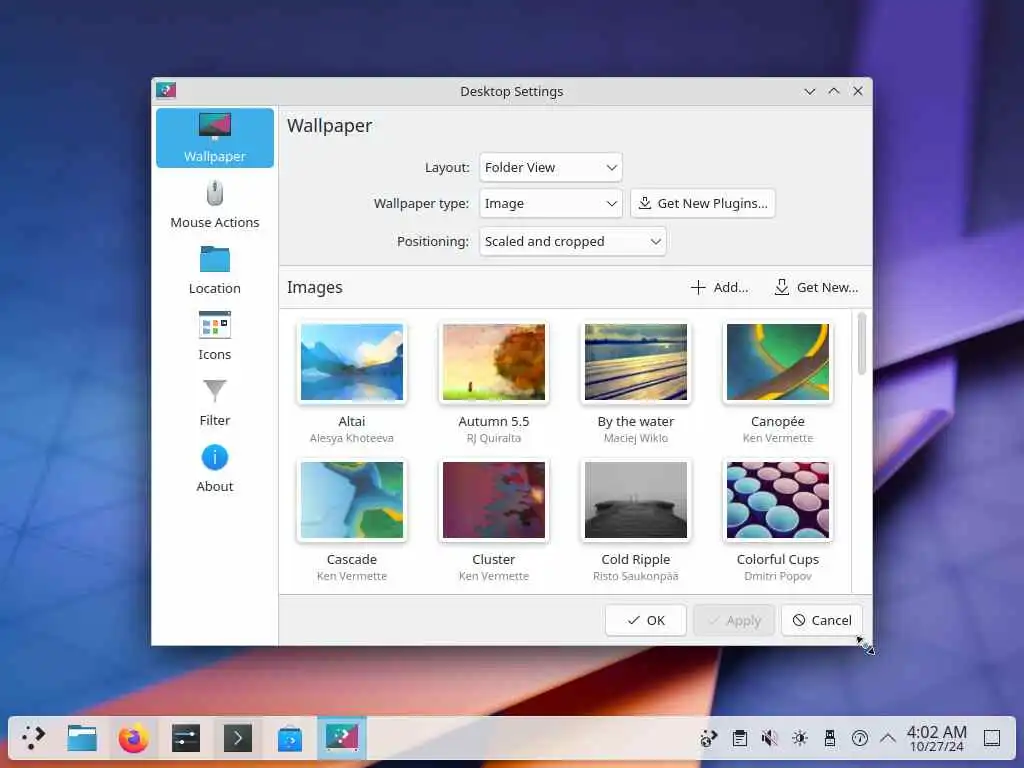Click the Dmitri Popov author text

coord(777,576)
